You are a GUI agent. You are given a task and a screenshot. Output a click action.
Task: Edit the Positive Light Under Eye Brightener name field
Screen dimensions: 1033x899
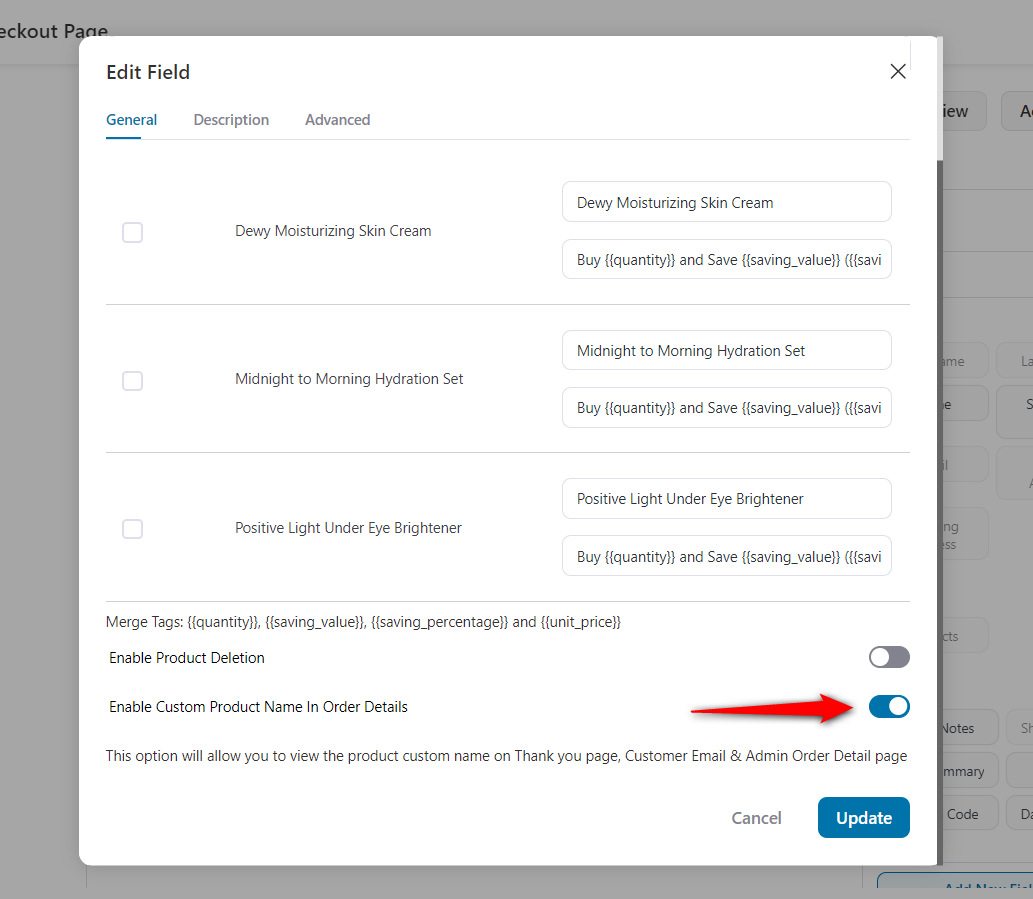(x=726, y=498)
